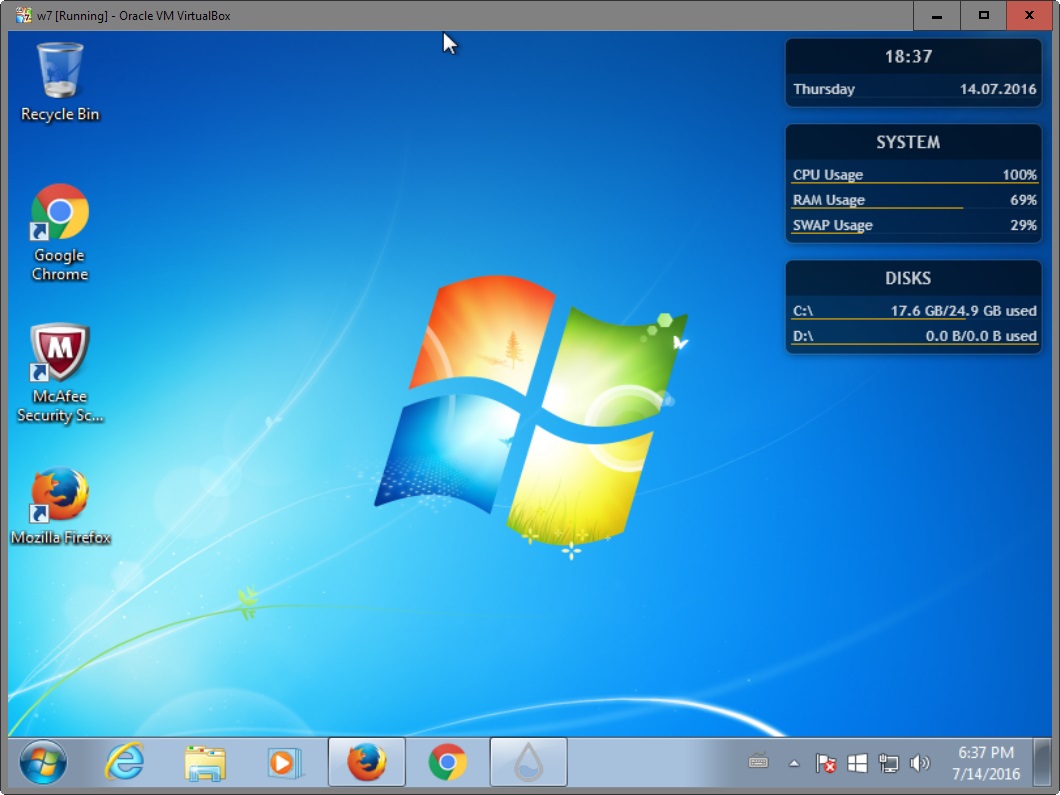Click the Chrome taskbar icon

pos(448,762)
